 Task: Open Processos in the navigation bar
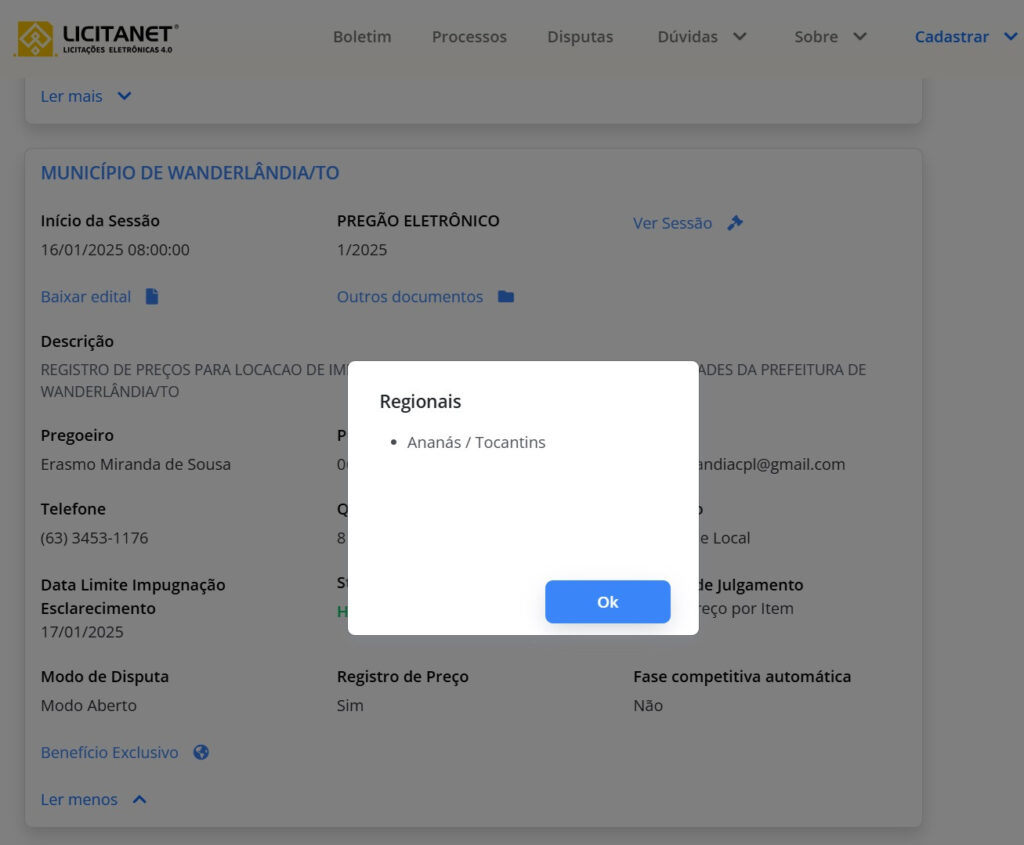[x=469, y=37]
